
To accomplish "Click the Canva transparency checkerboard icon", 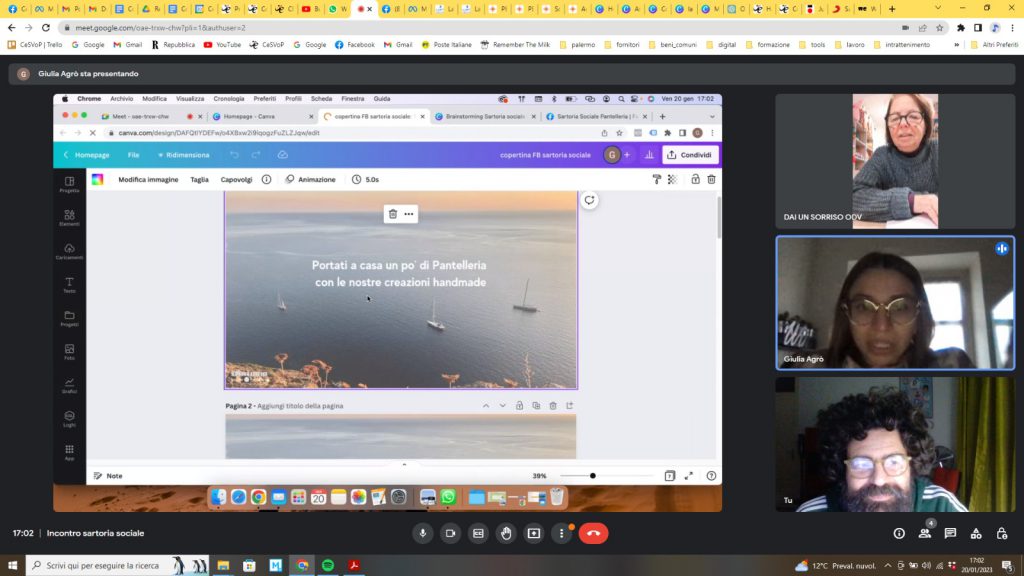I will pyautogui.click(x=673, y=180).
